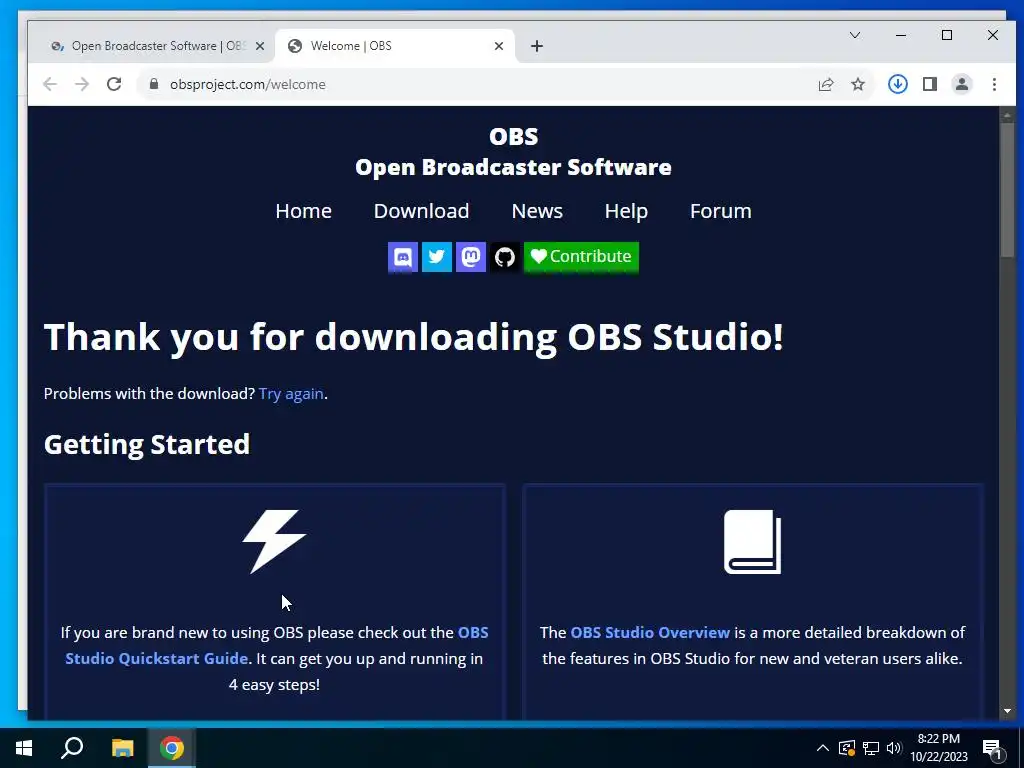Open a new browser tab
This screenshot has width=1024, height=768.
(x=537, y=46)
